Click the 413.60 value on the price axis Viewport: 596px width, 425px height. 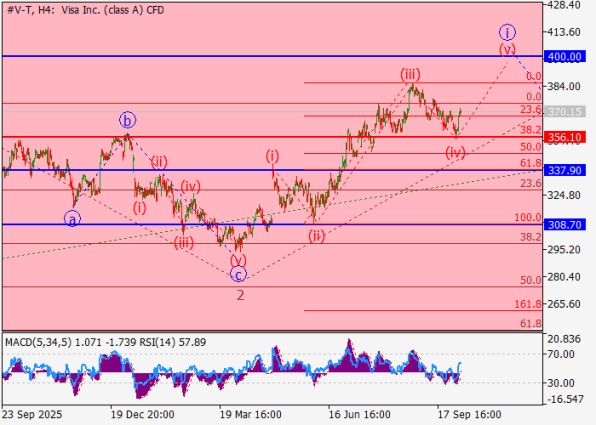(x=564, y=32)
